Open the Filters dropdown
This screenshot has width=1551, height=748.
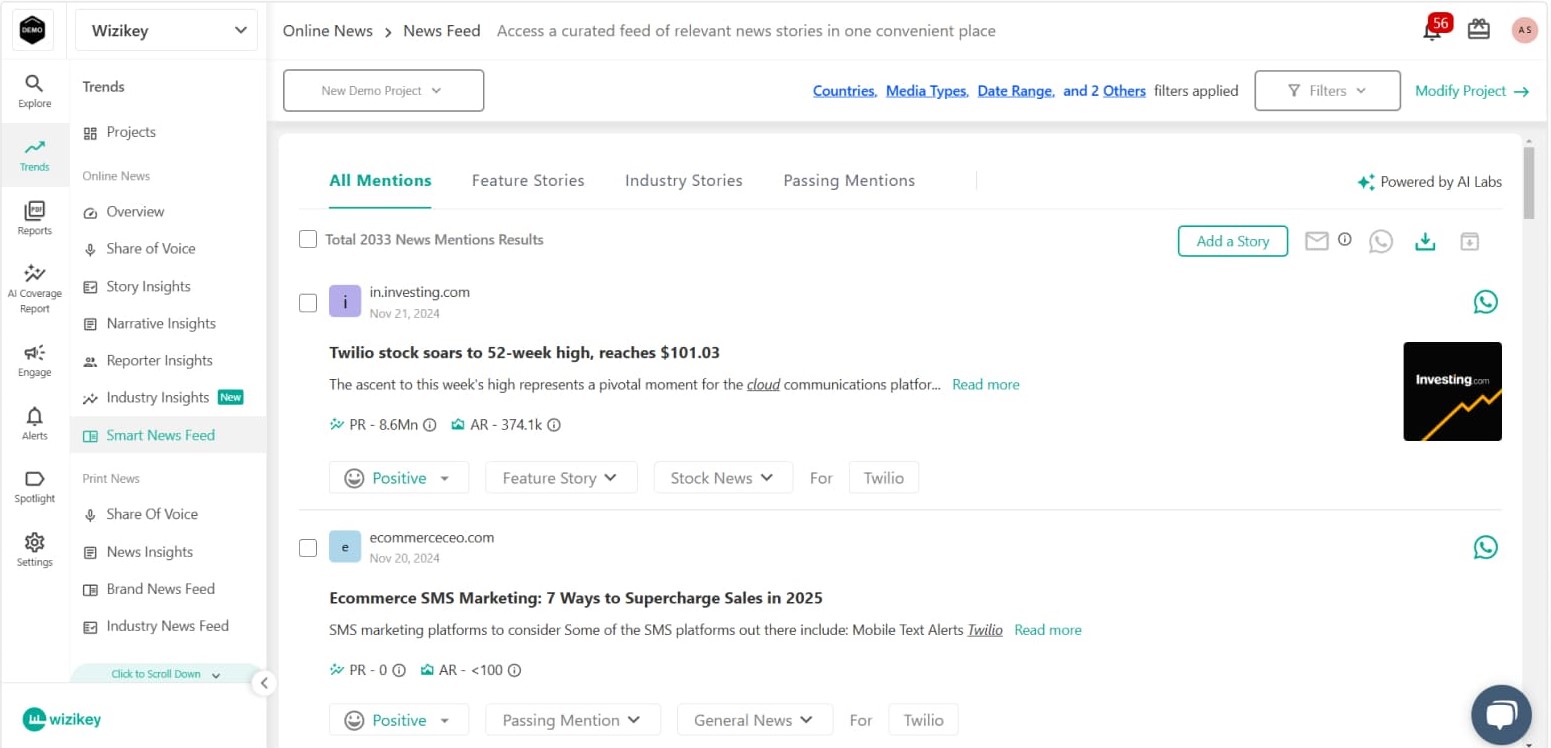[x=1327, y=90]
